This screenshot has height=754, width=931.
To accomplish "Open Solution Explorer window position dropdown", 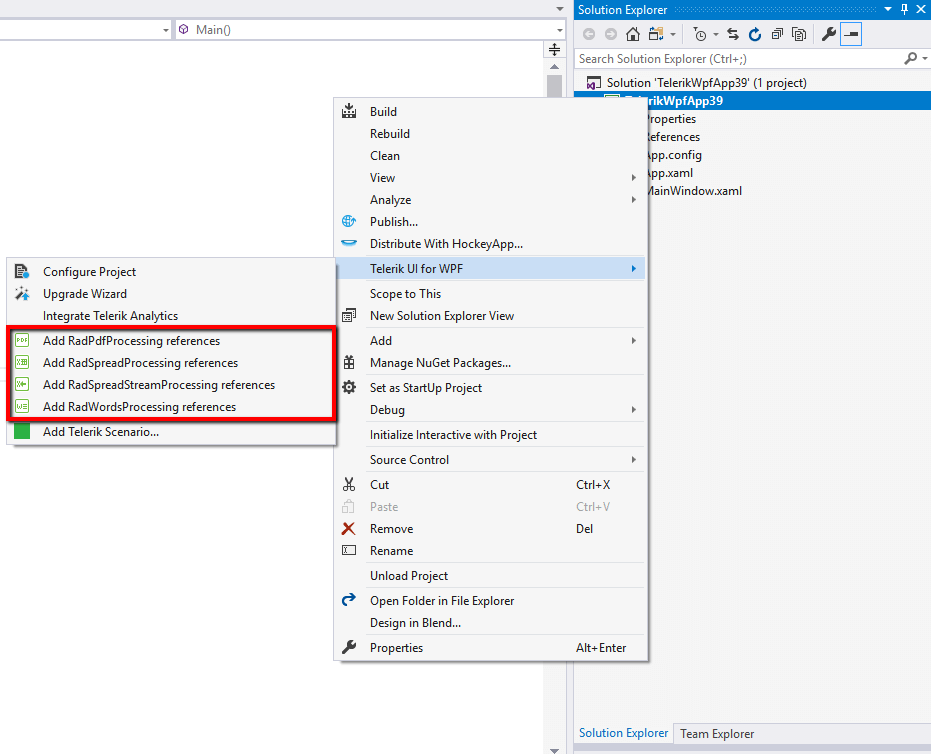I will pos(888,9).
